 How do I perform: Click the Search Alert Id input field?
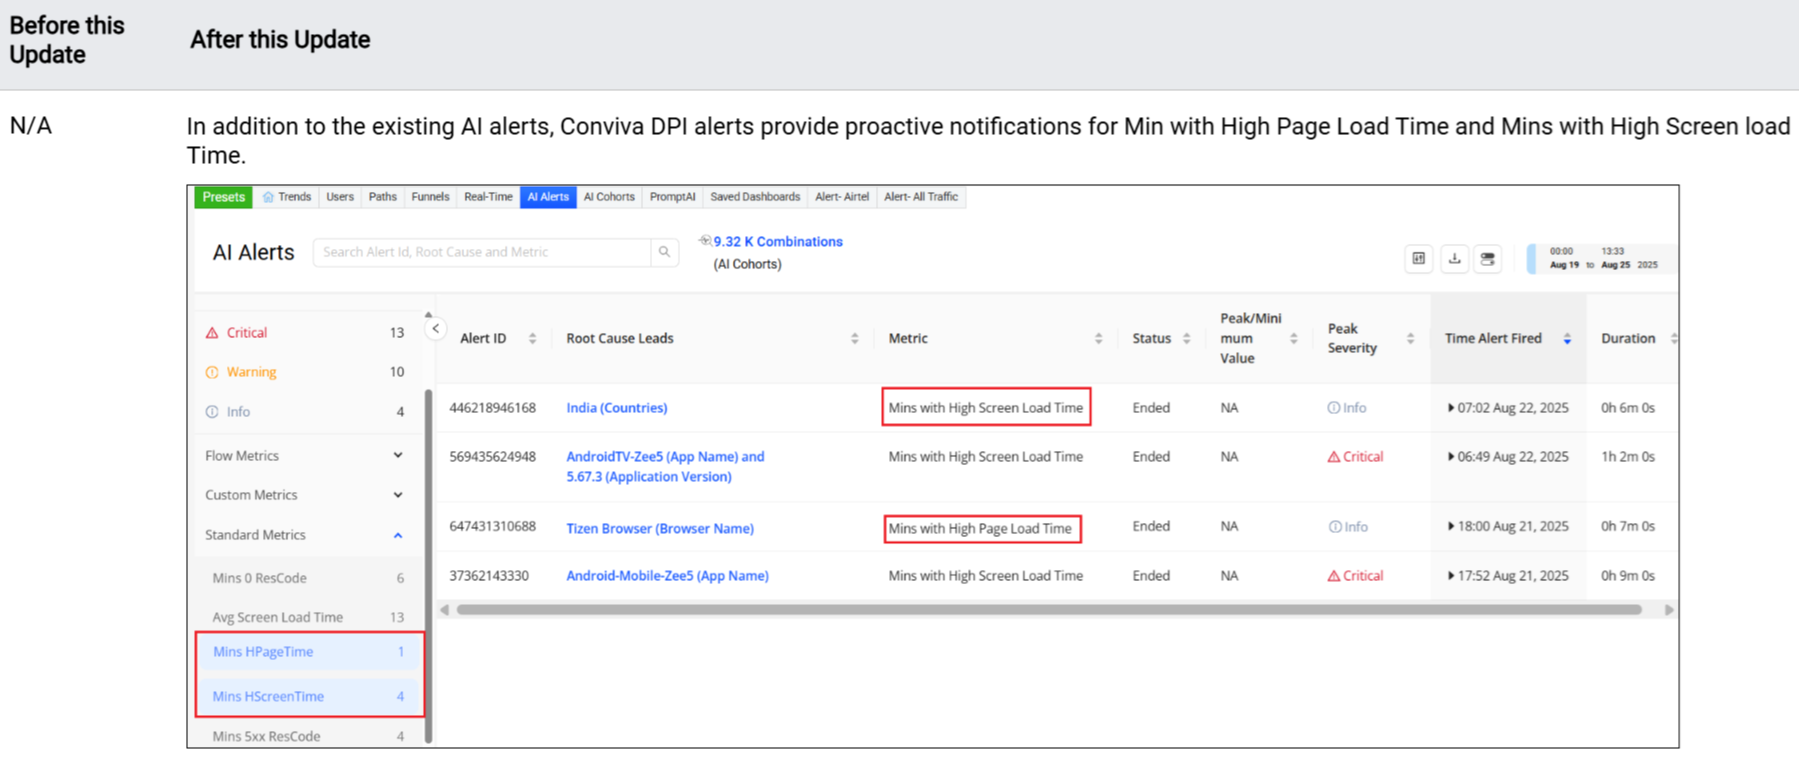(482, 252)
